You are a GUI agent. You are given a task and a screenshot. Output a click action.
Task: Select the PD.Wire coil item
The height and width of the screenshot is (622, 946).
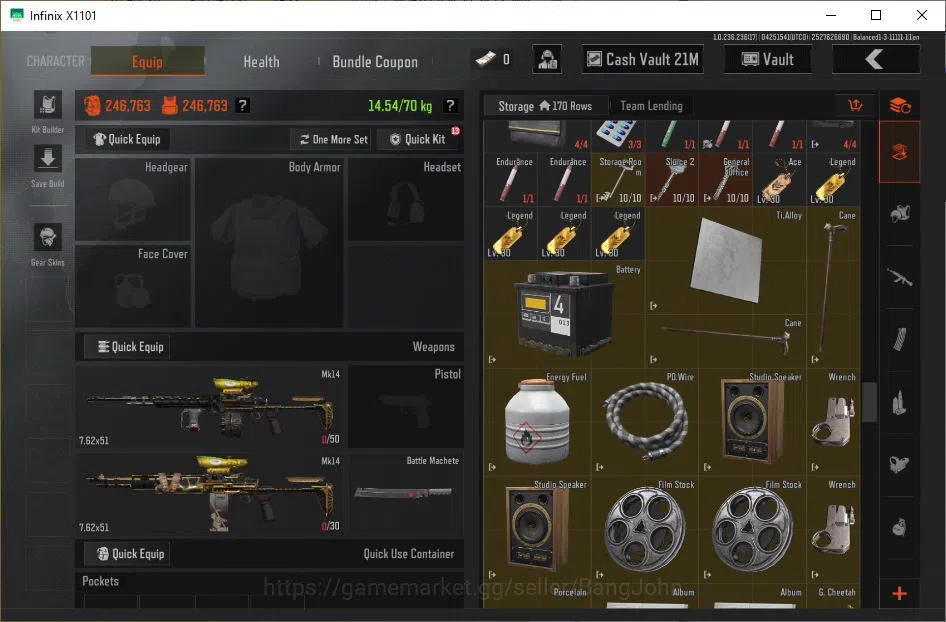[645, 421]
